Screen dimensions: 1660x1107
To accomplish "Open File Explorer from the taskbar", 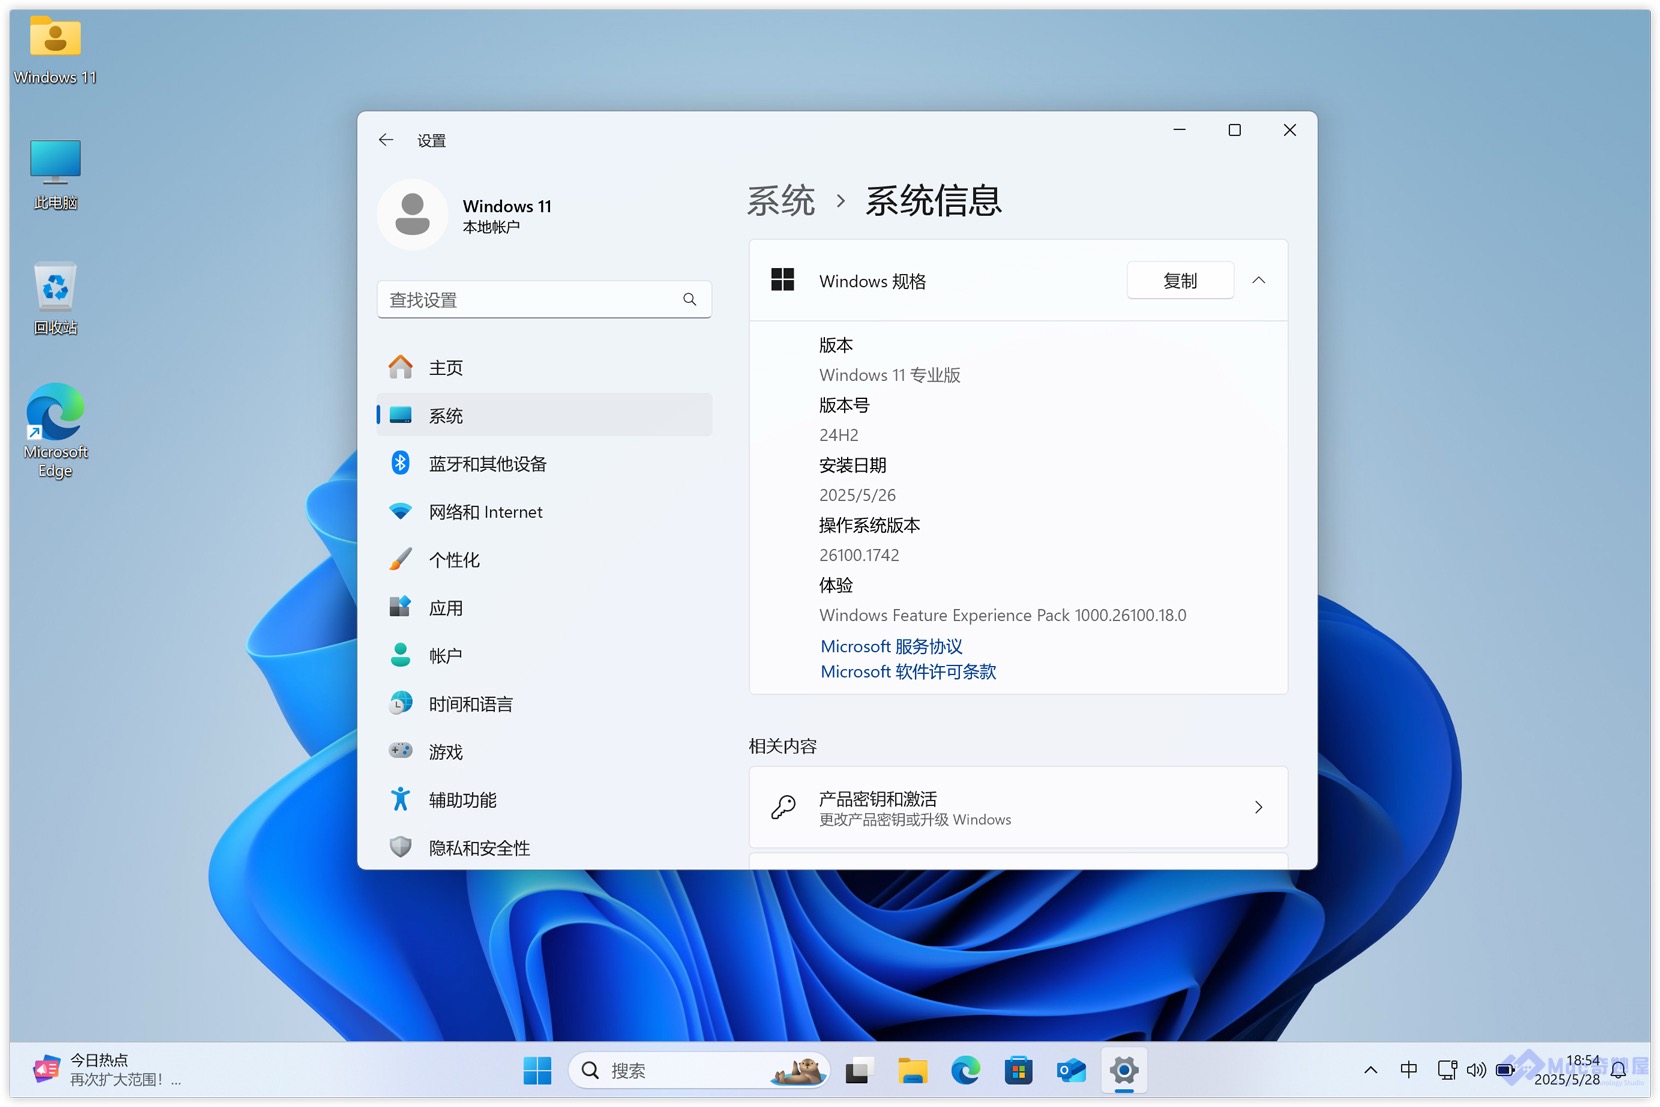I will (912, 1070).
